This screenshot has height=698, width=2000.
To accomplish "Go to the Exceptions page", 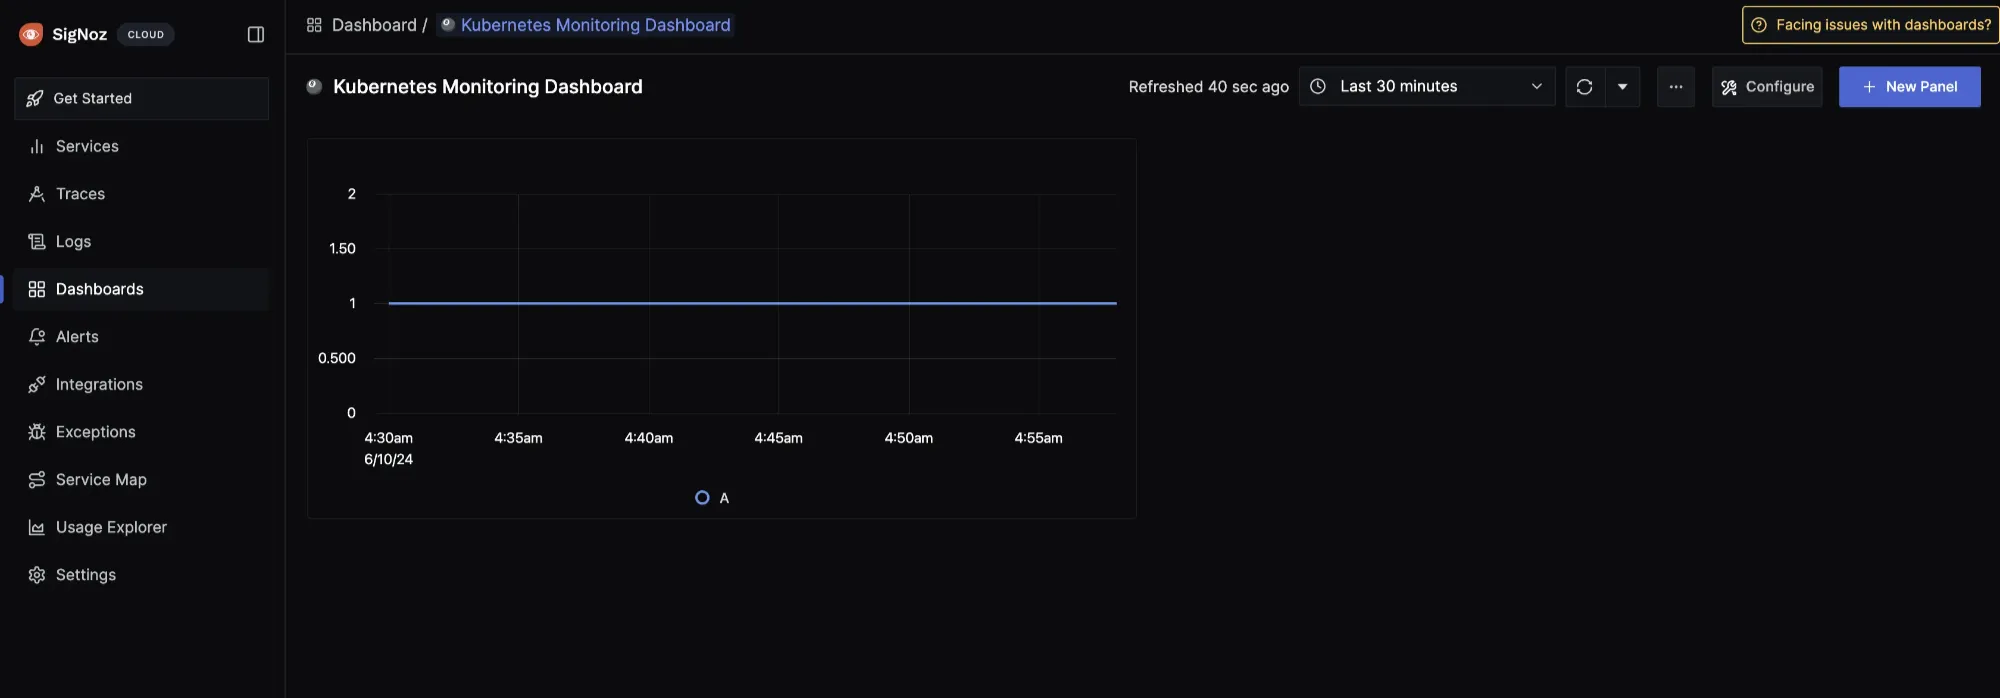I will click(x=142, y=432).
